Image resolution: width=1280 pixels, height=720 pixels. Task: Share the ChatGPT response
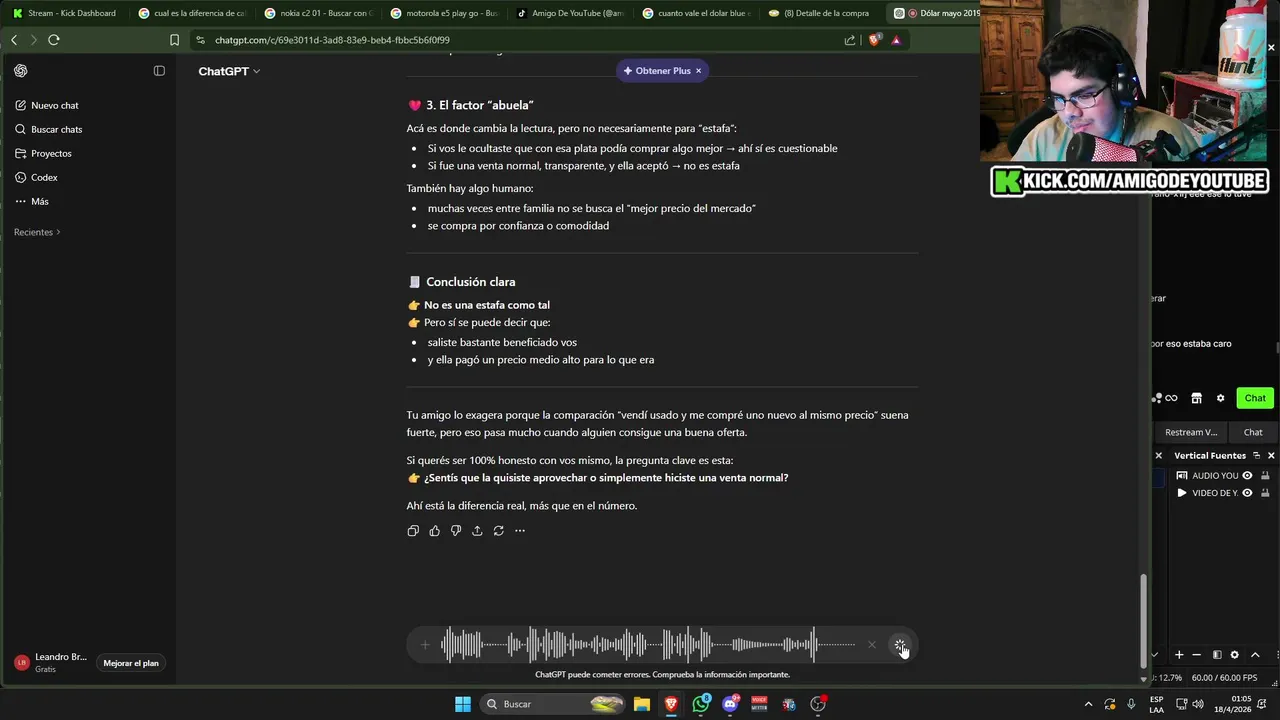(x=477, y=531)
